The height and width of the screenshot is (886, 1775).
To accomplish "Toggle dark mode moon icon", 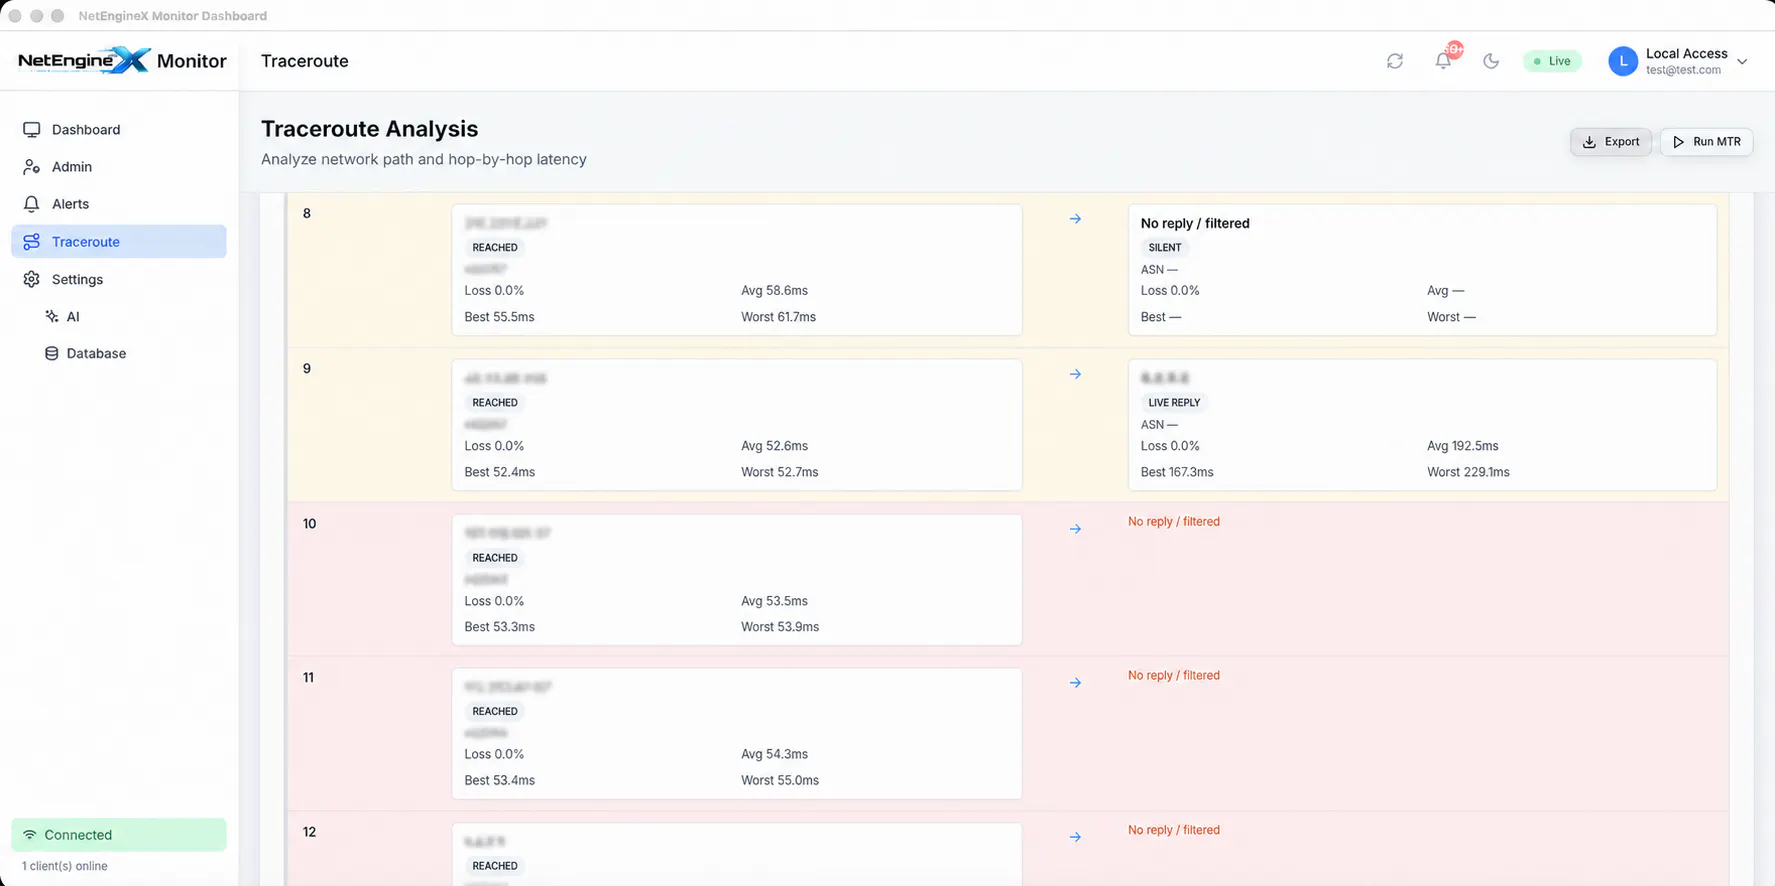I will pyautogui.click(x=1491, y=61).
